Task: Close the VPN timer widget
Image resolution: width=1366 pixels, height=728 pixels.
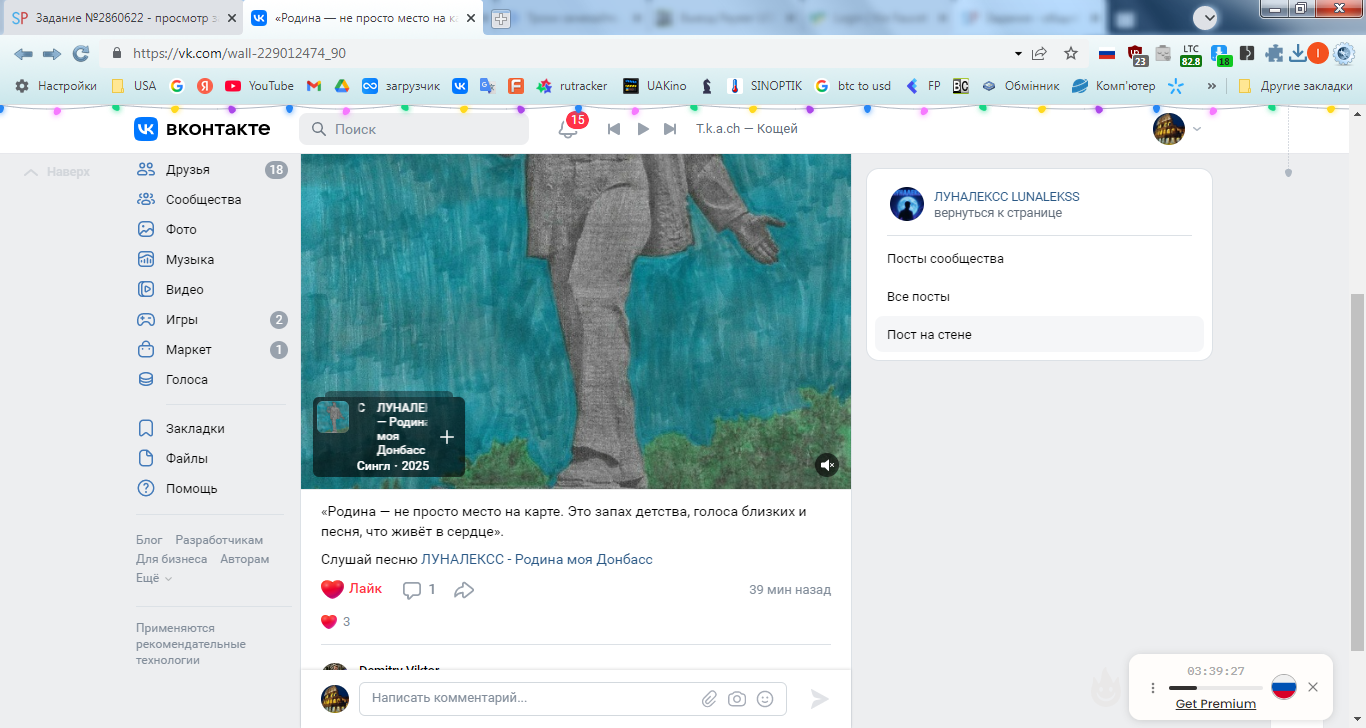Action: tap(1313, 687)
